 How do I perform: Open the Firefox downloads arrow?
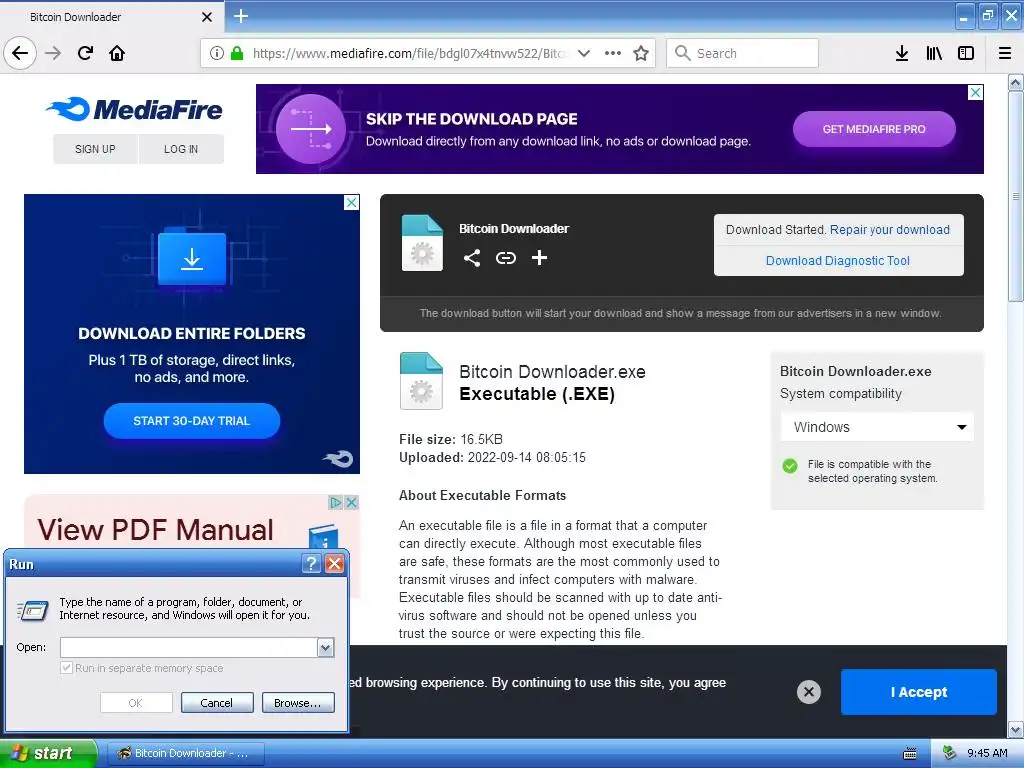902,53
